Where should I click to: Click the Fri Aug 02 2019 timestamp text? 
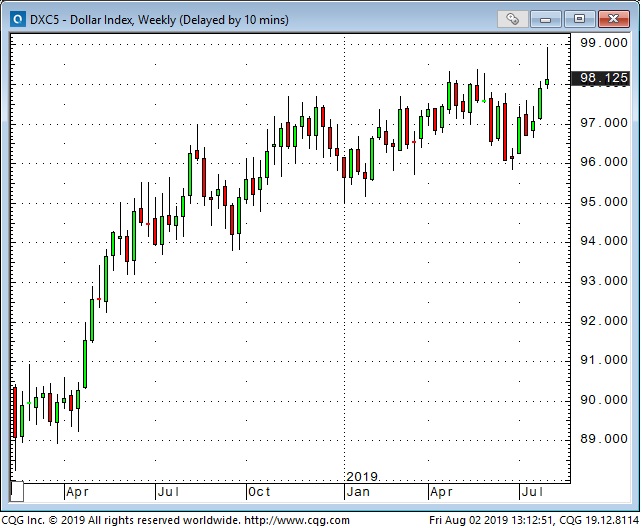pos(491,520)
